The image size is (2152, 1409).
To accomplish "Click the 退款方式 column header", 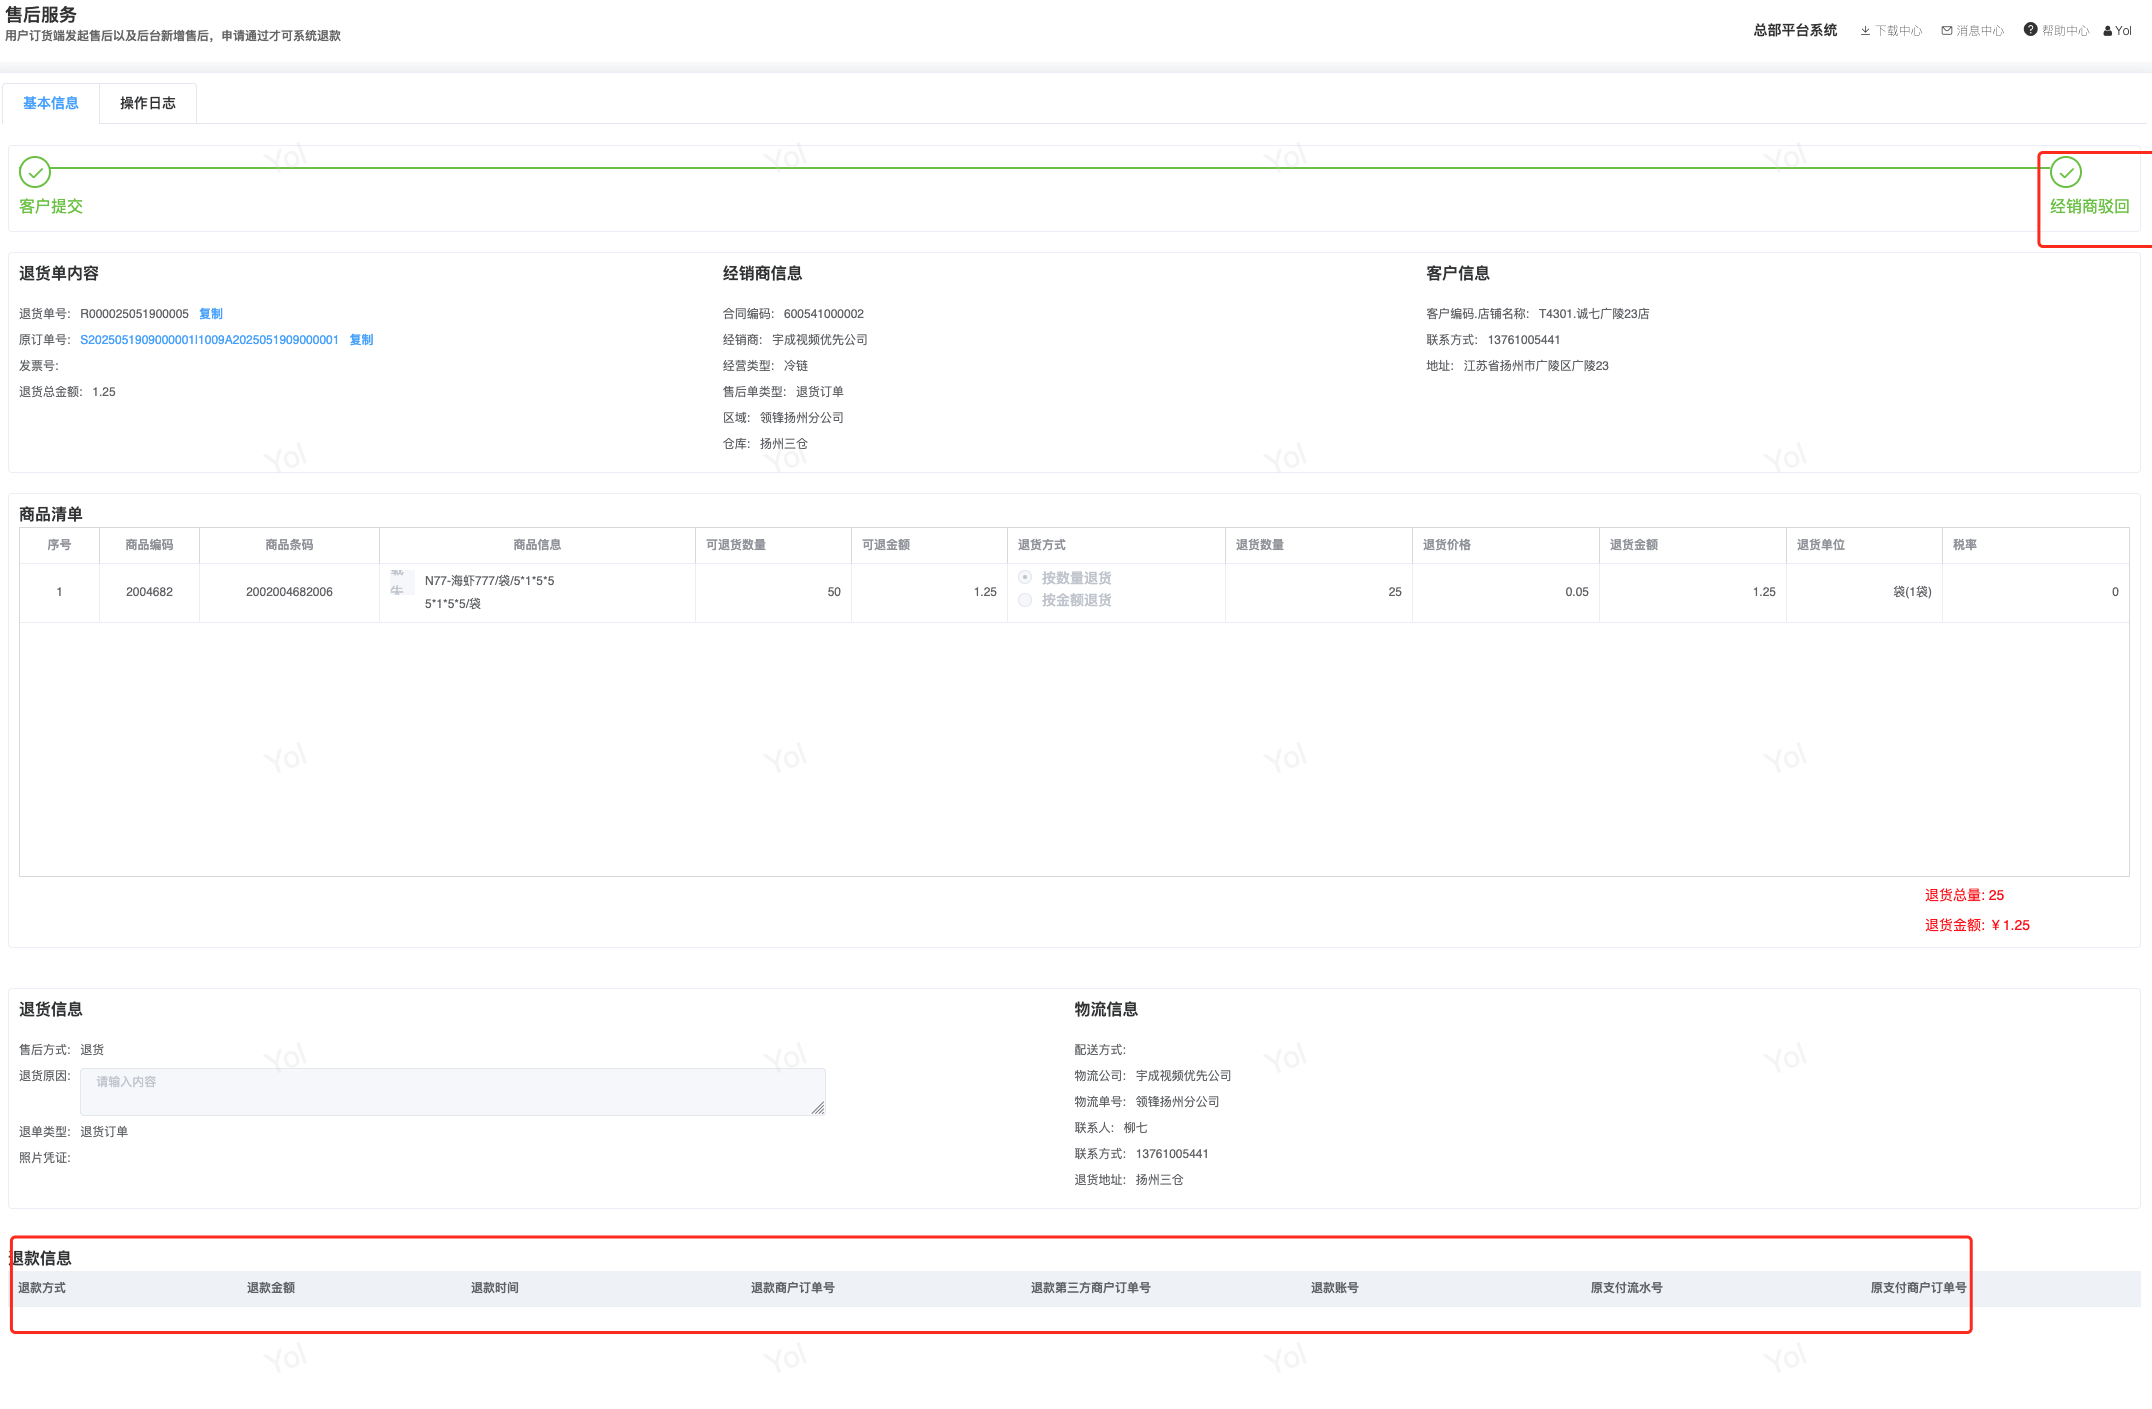I will (x=42, y=1288).
